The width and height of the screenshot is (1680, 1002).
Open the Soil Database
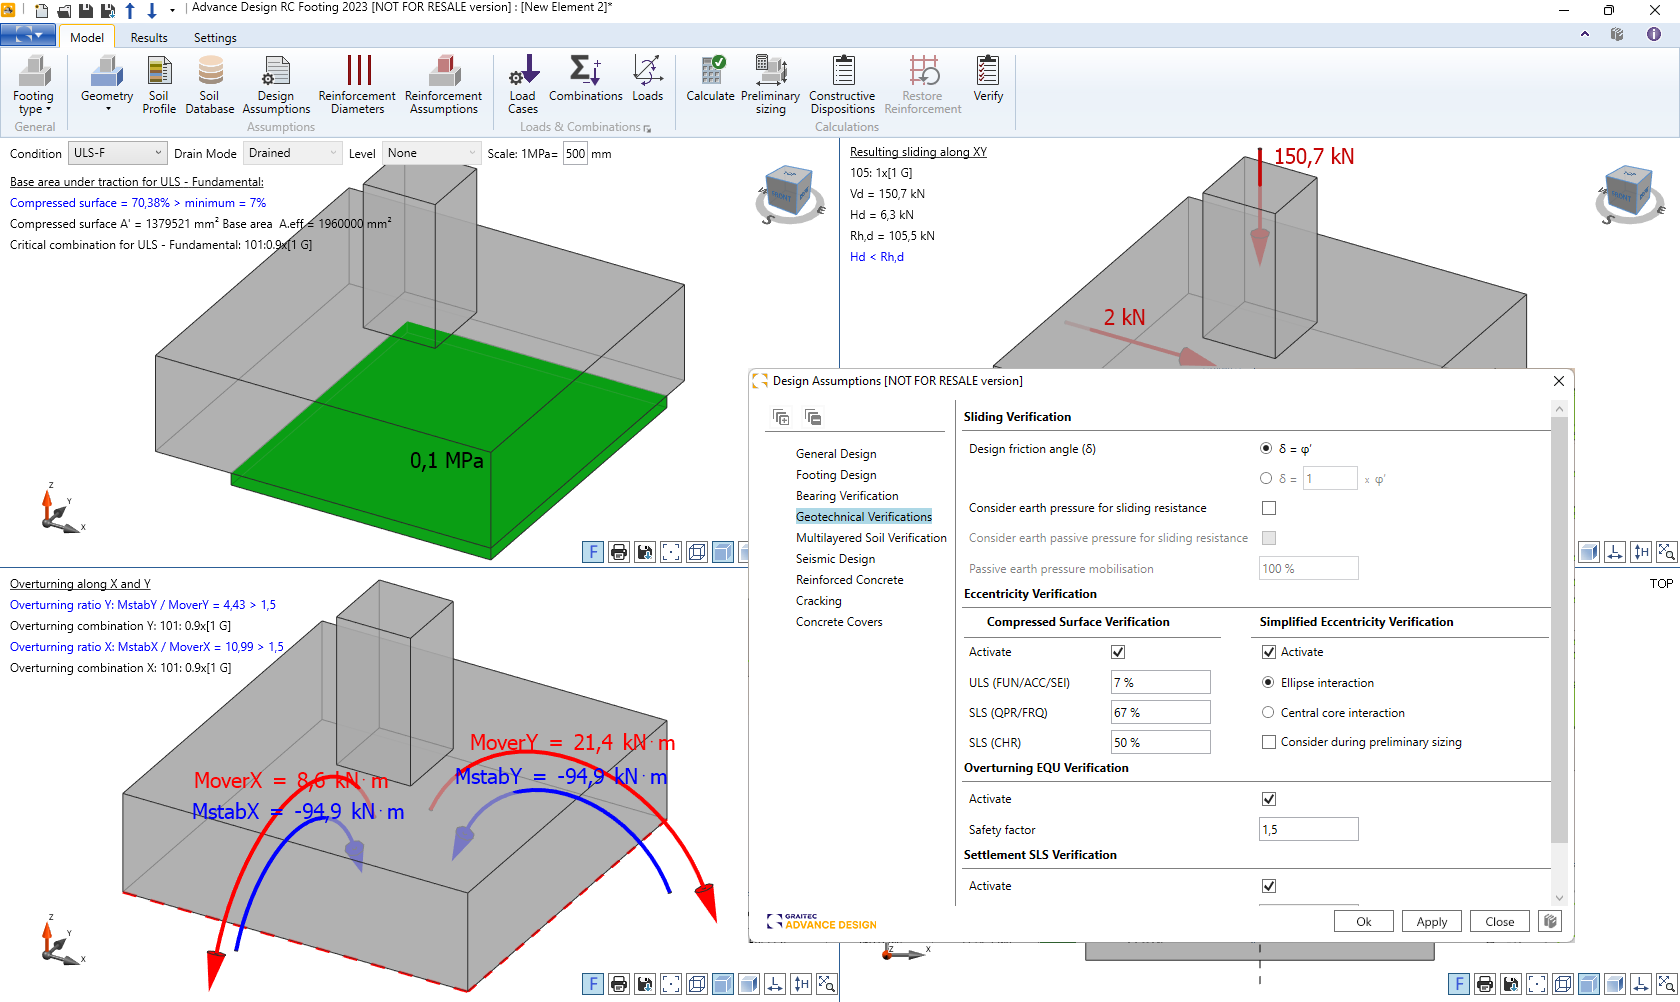[x=210, y=85]
